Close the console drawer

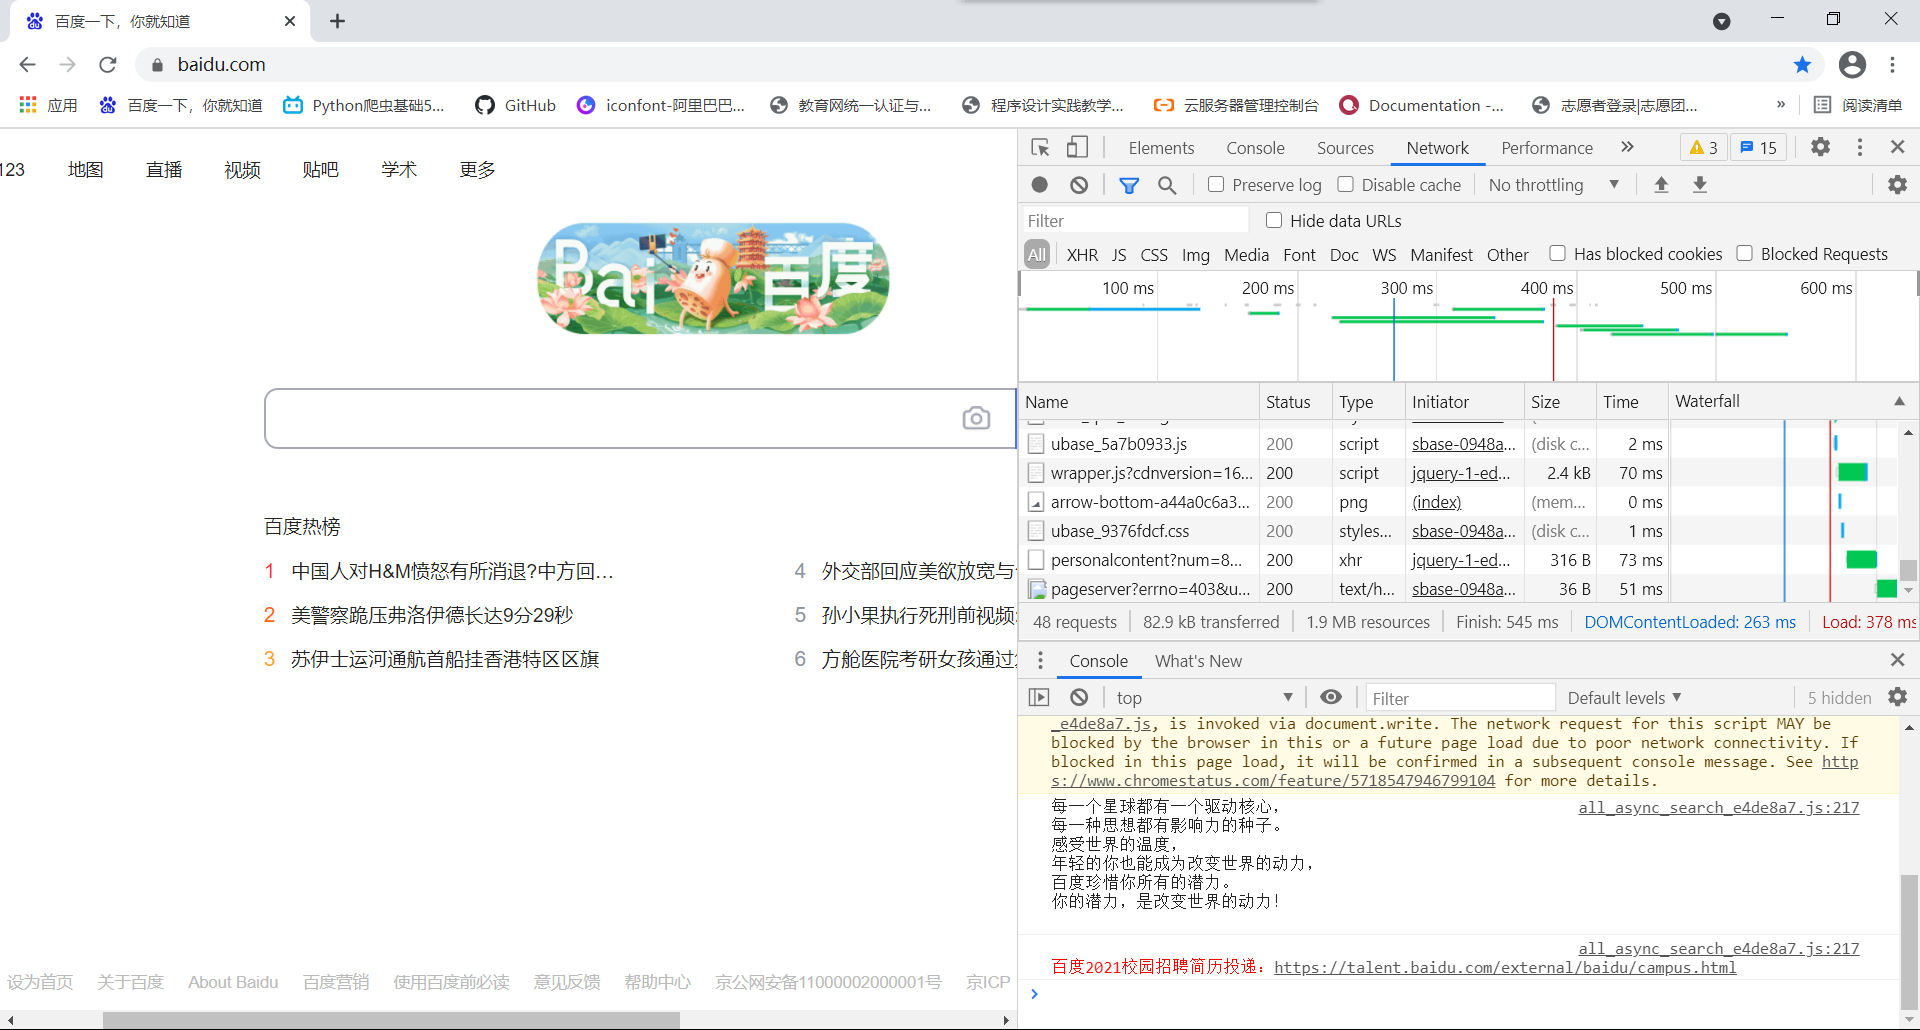coord(1898,660)
